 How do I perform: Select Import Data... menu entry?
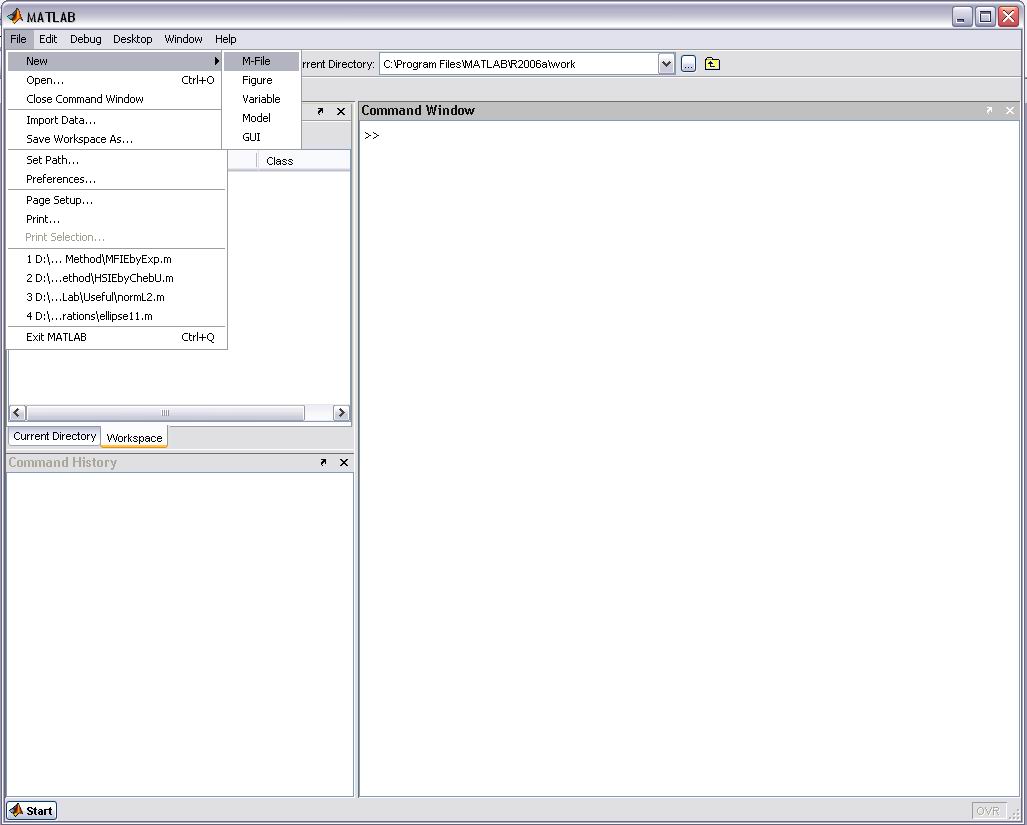117,120
